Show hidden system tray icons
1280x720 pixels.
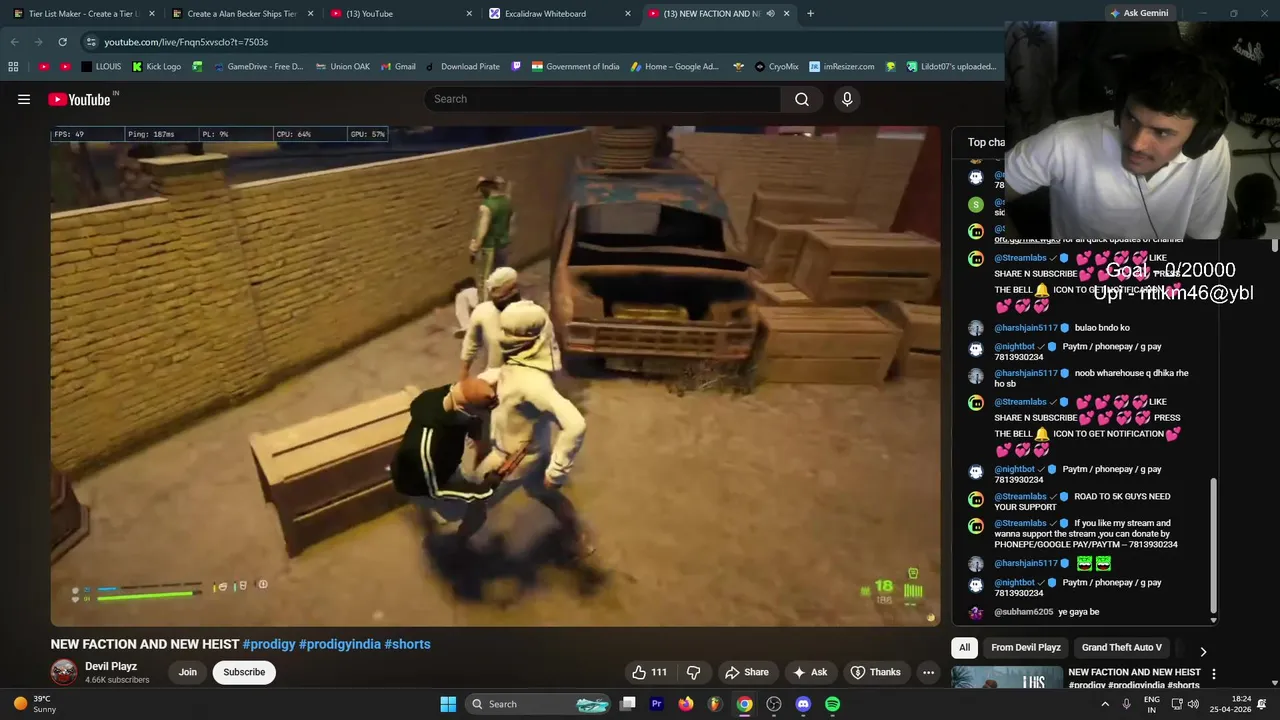(x=1105, y=704)
